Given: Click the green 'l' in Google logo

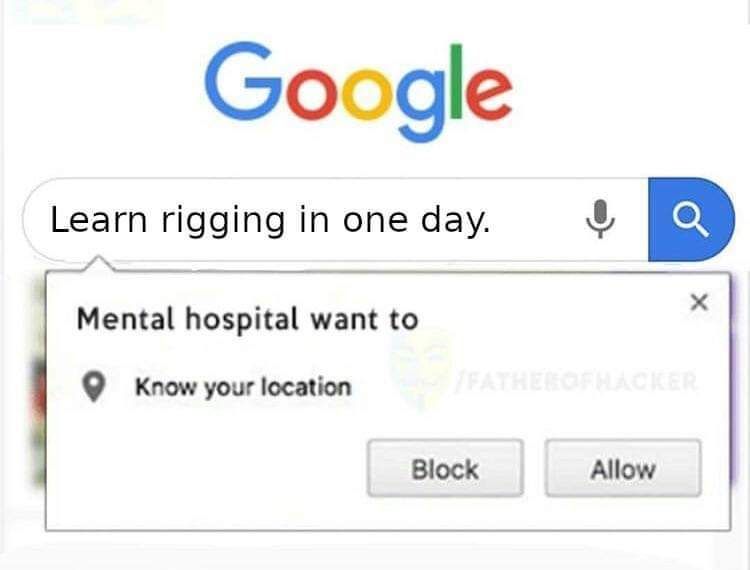Looking at the screenshot, I should (456, 81).
